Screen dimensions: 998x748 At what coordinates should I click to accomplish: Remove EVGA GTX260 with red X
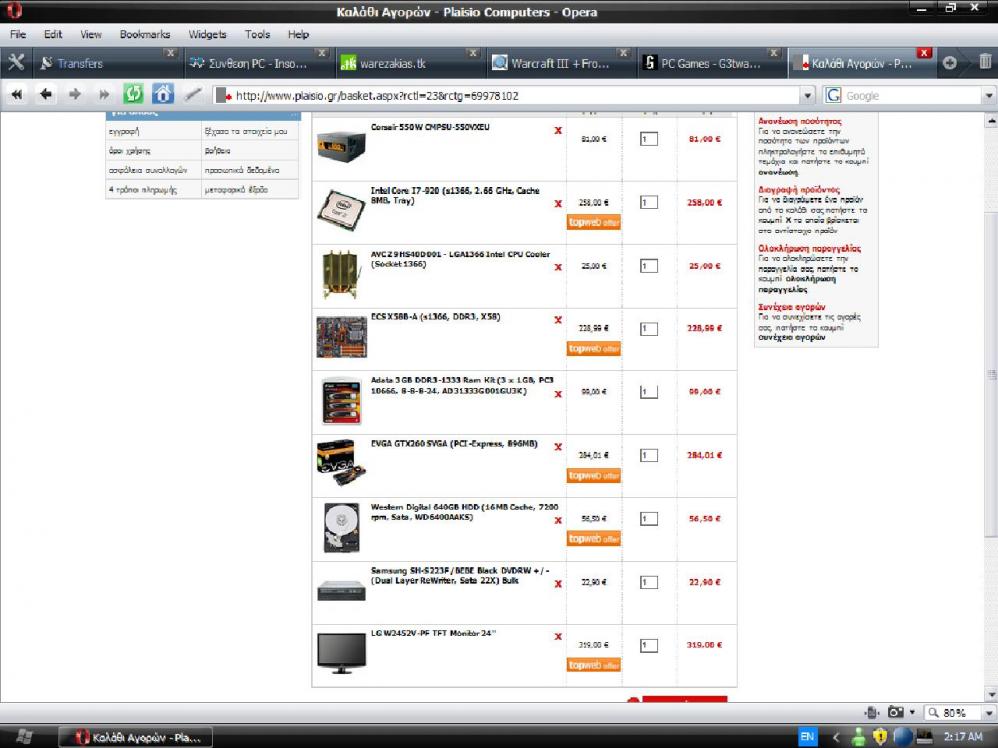pos(558,447)
